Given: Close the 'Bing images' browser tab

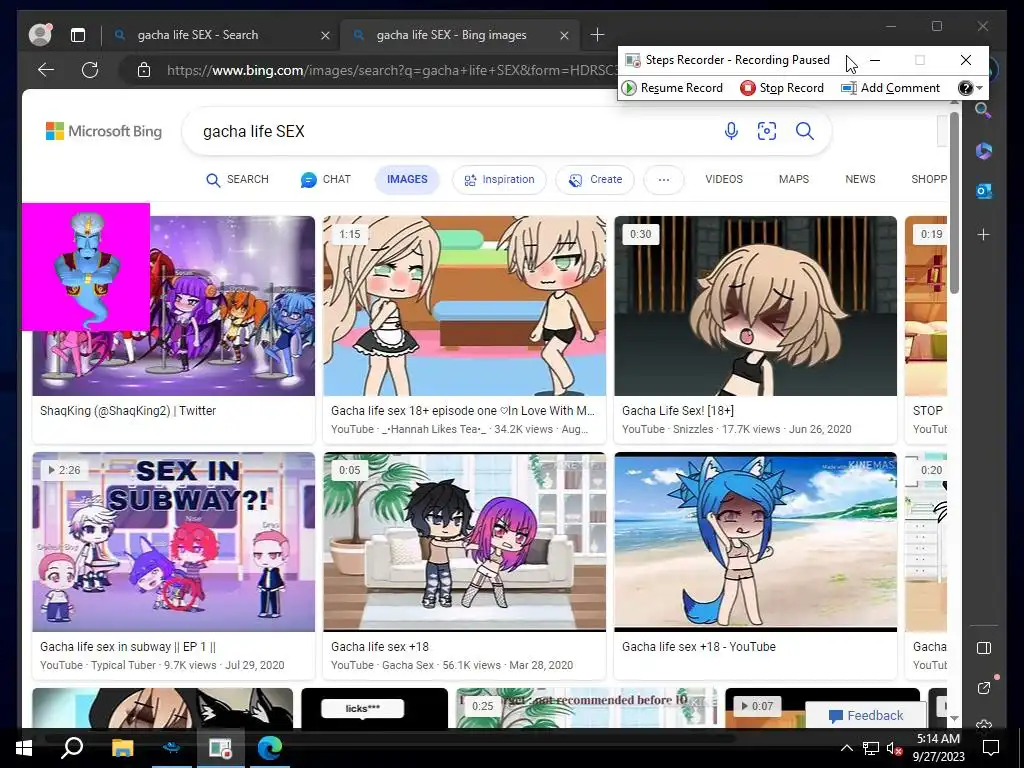Looking at the screenshot, I should click(x=564, y=35).
